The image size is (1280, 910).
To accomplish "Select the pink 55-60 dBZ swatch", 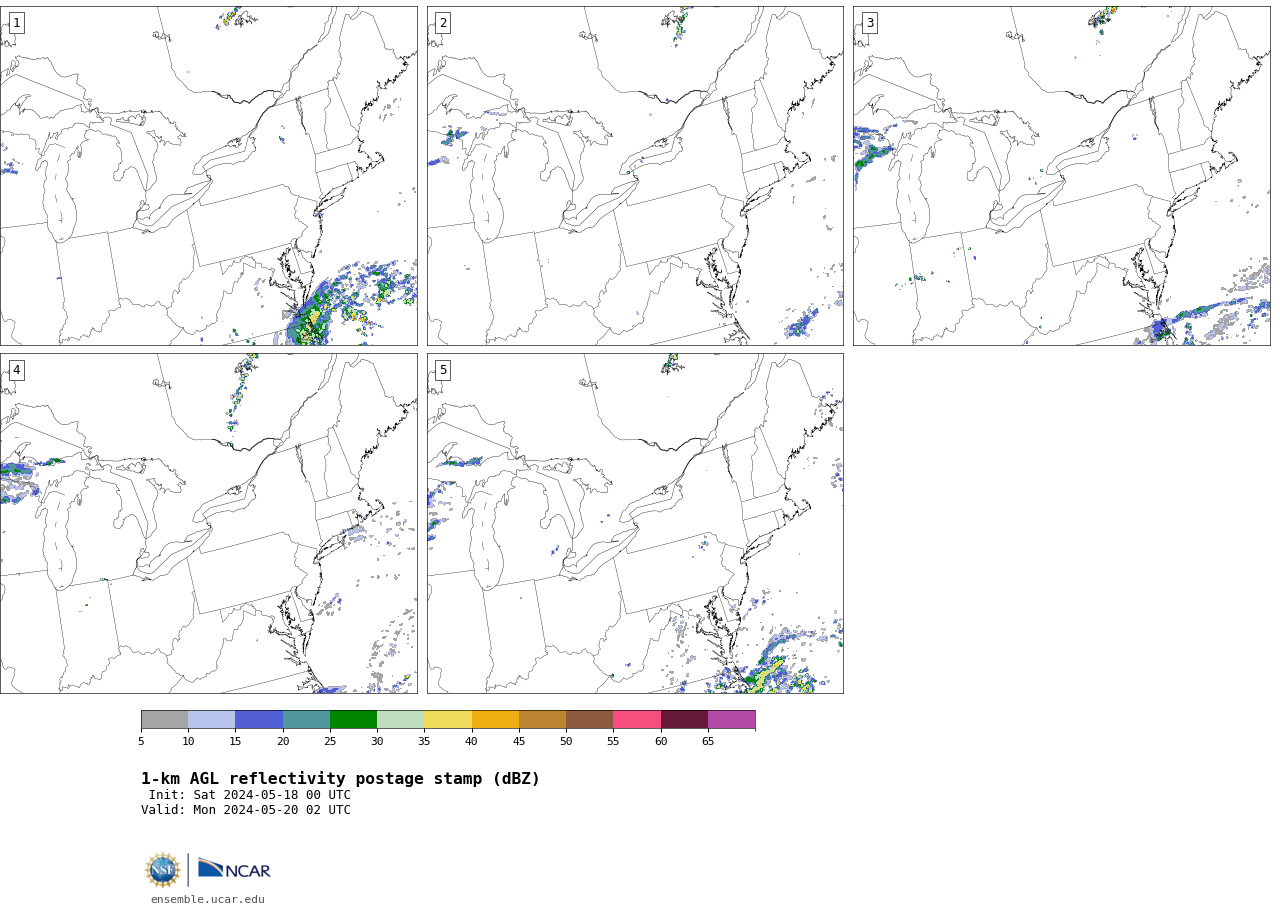I will tap(637, 720).
